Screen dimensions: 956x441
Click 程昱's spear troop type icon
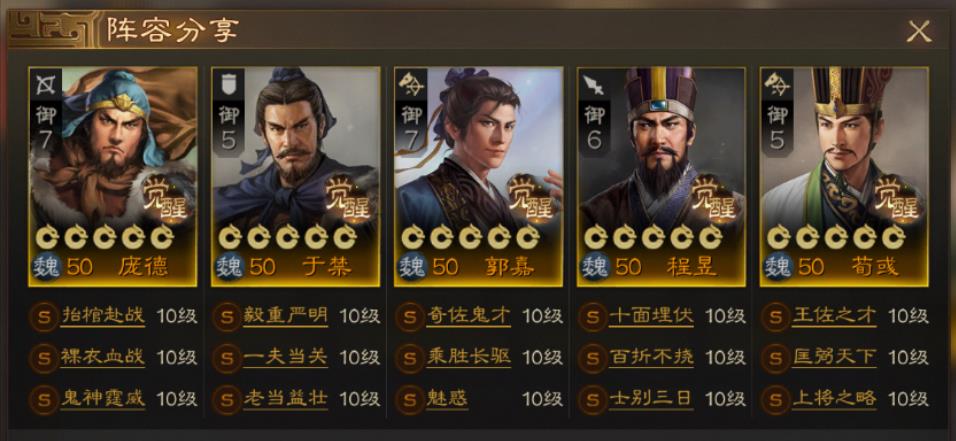point(594,85)
